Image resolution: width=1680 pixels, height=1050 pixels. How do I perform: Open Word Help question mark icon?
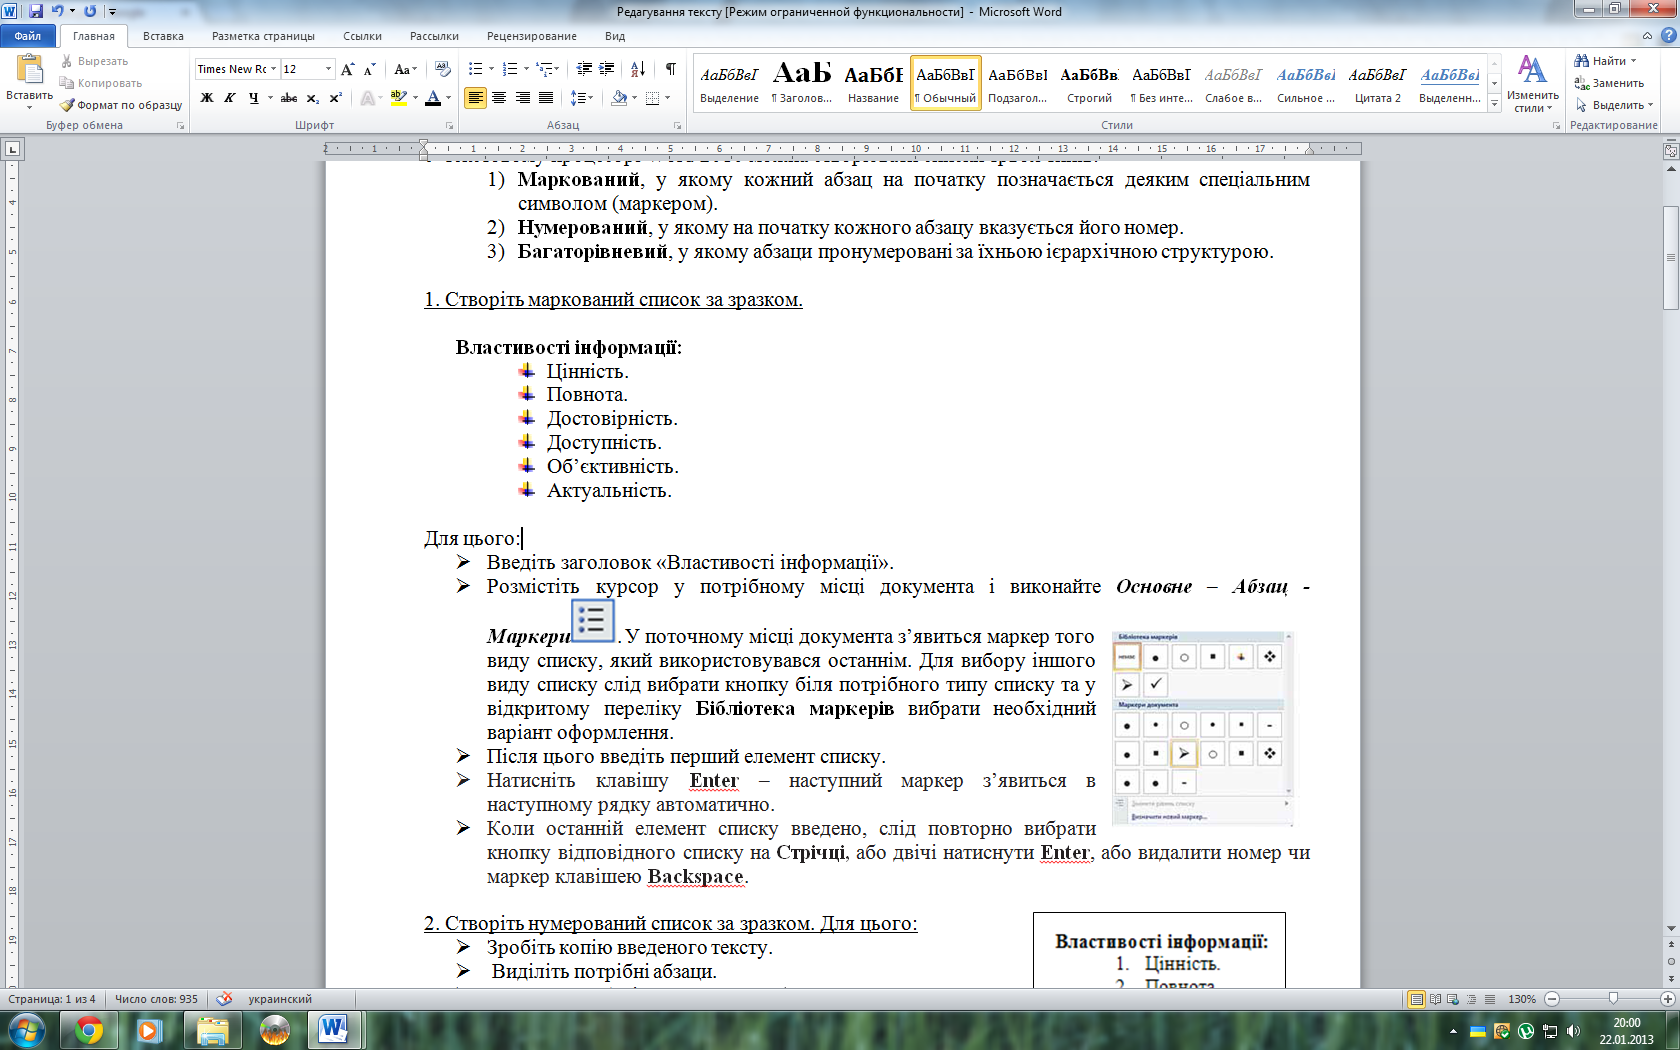point(1668,36)
